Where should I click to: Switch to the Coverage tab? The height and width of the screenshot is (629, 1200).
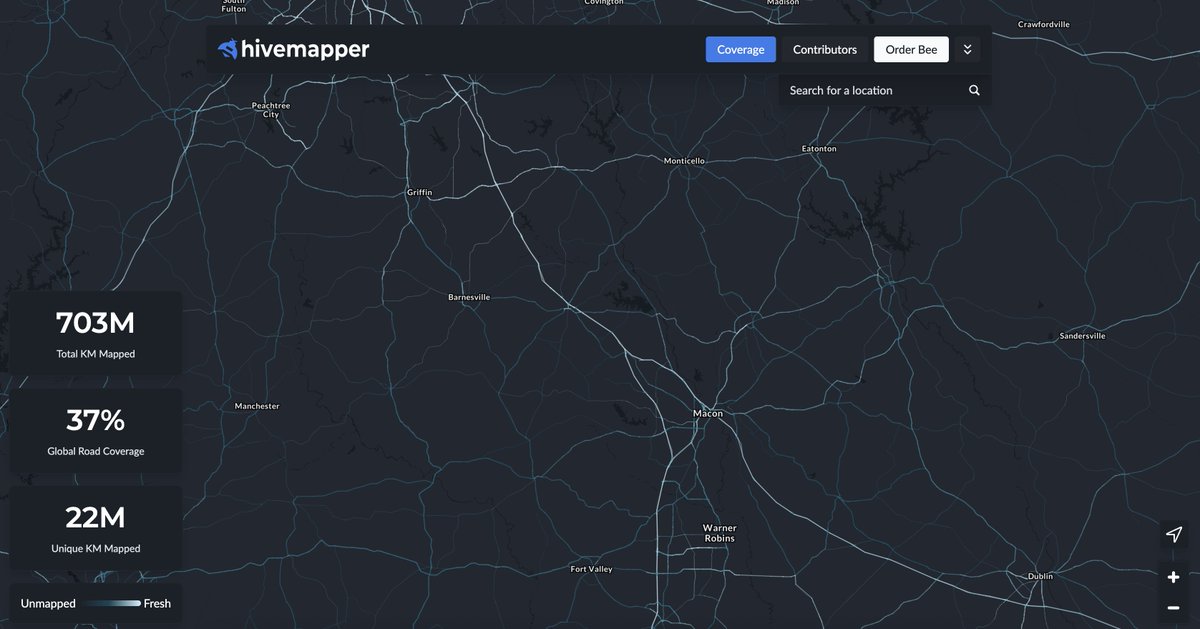pos(741,49)
